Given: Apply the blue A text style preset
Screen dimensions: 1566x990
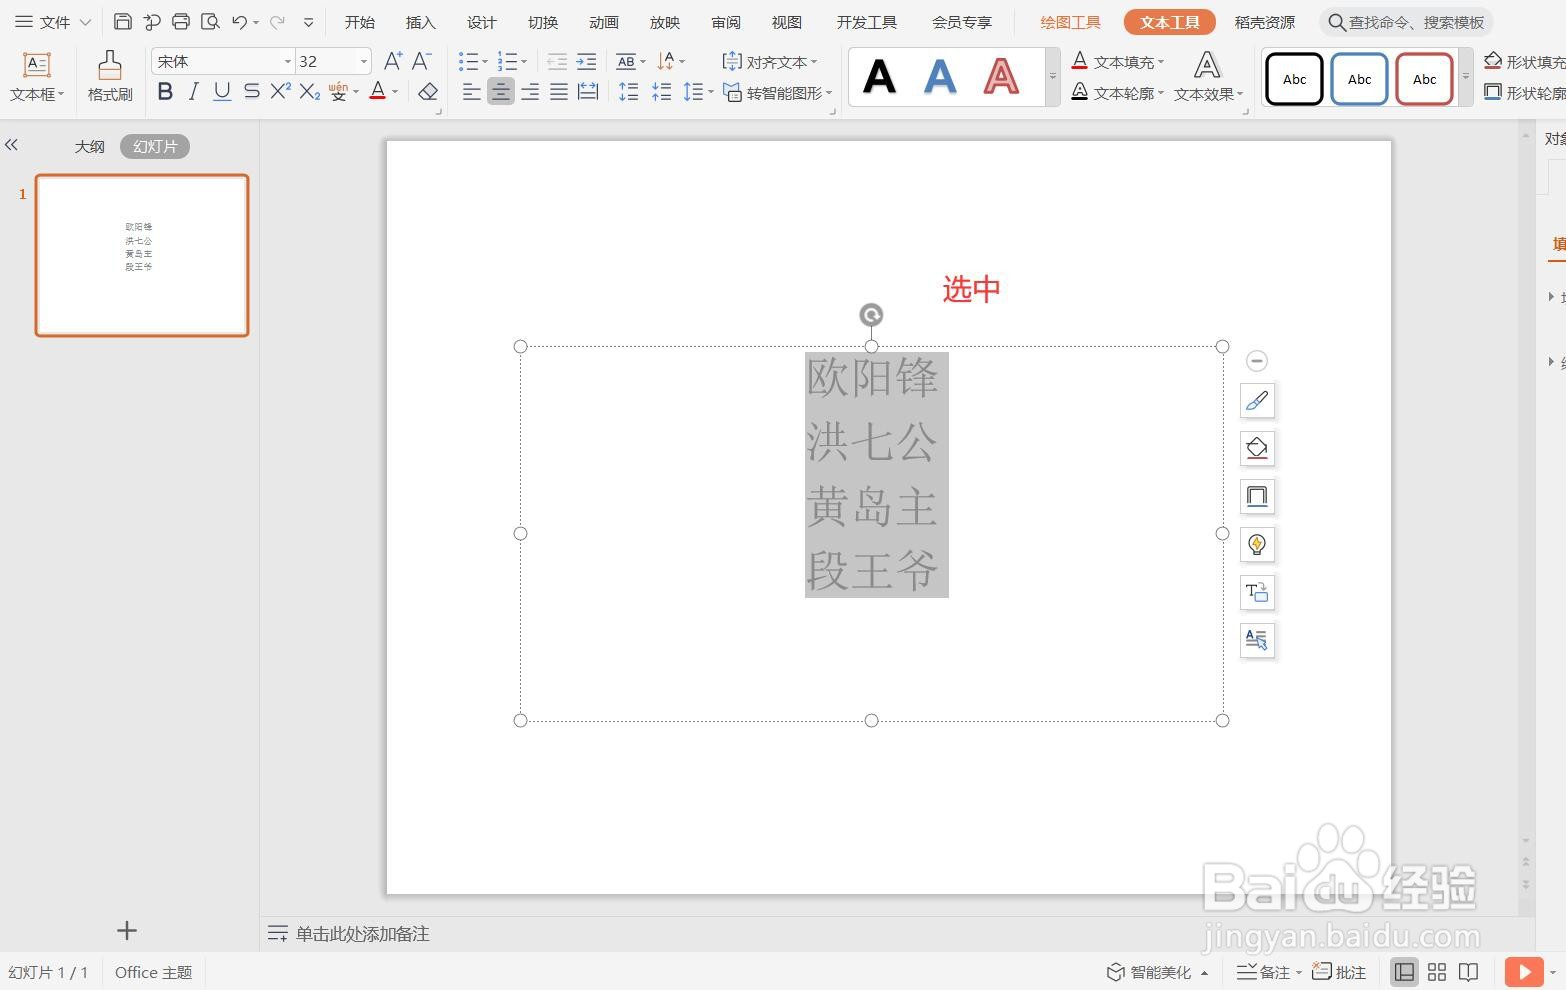Looking at the screenshot, I should click(939, 77).
